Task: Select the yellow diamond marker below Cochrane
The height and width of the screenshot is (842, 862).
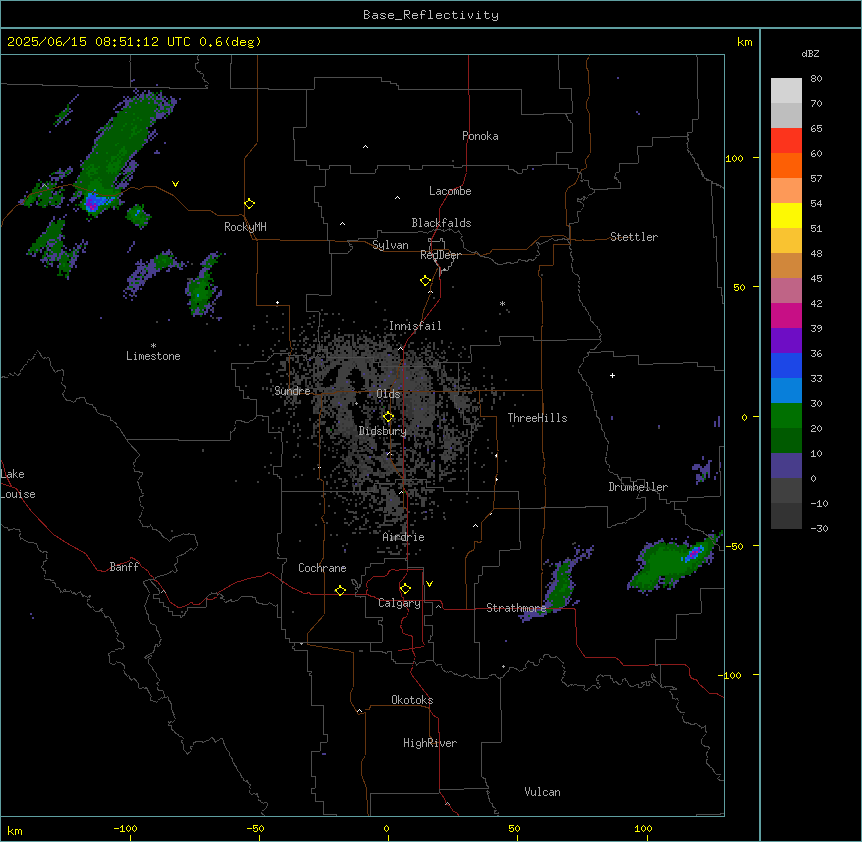Action: point(340,590)
